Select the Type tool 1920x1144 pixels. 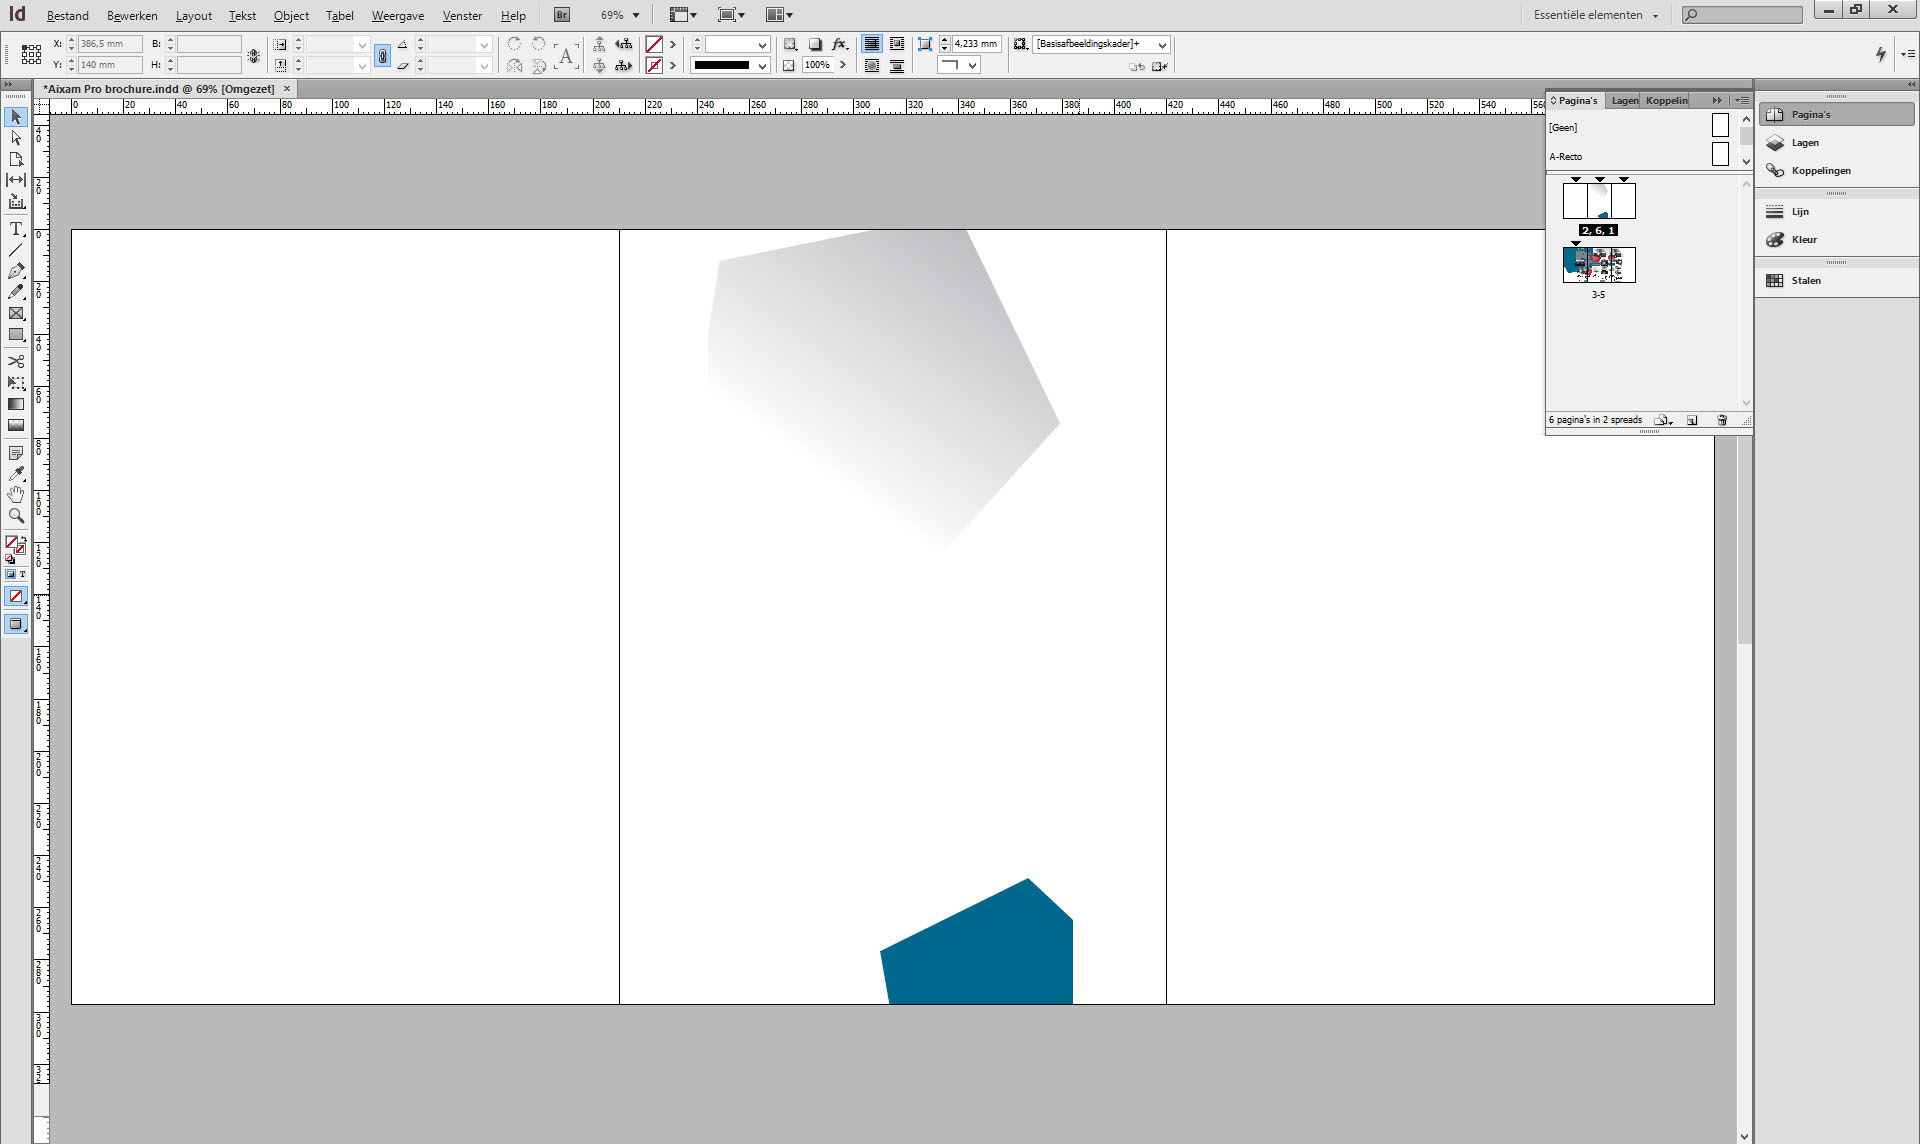16,229
